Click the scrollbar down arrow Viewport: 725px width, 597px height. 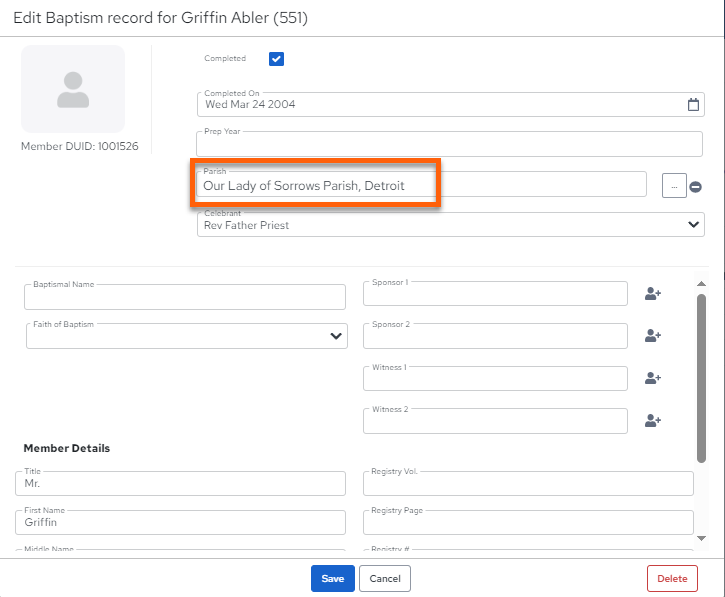pyautogui.click(x=701, y=538)
